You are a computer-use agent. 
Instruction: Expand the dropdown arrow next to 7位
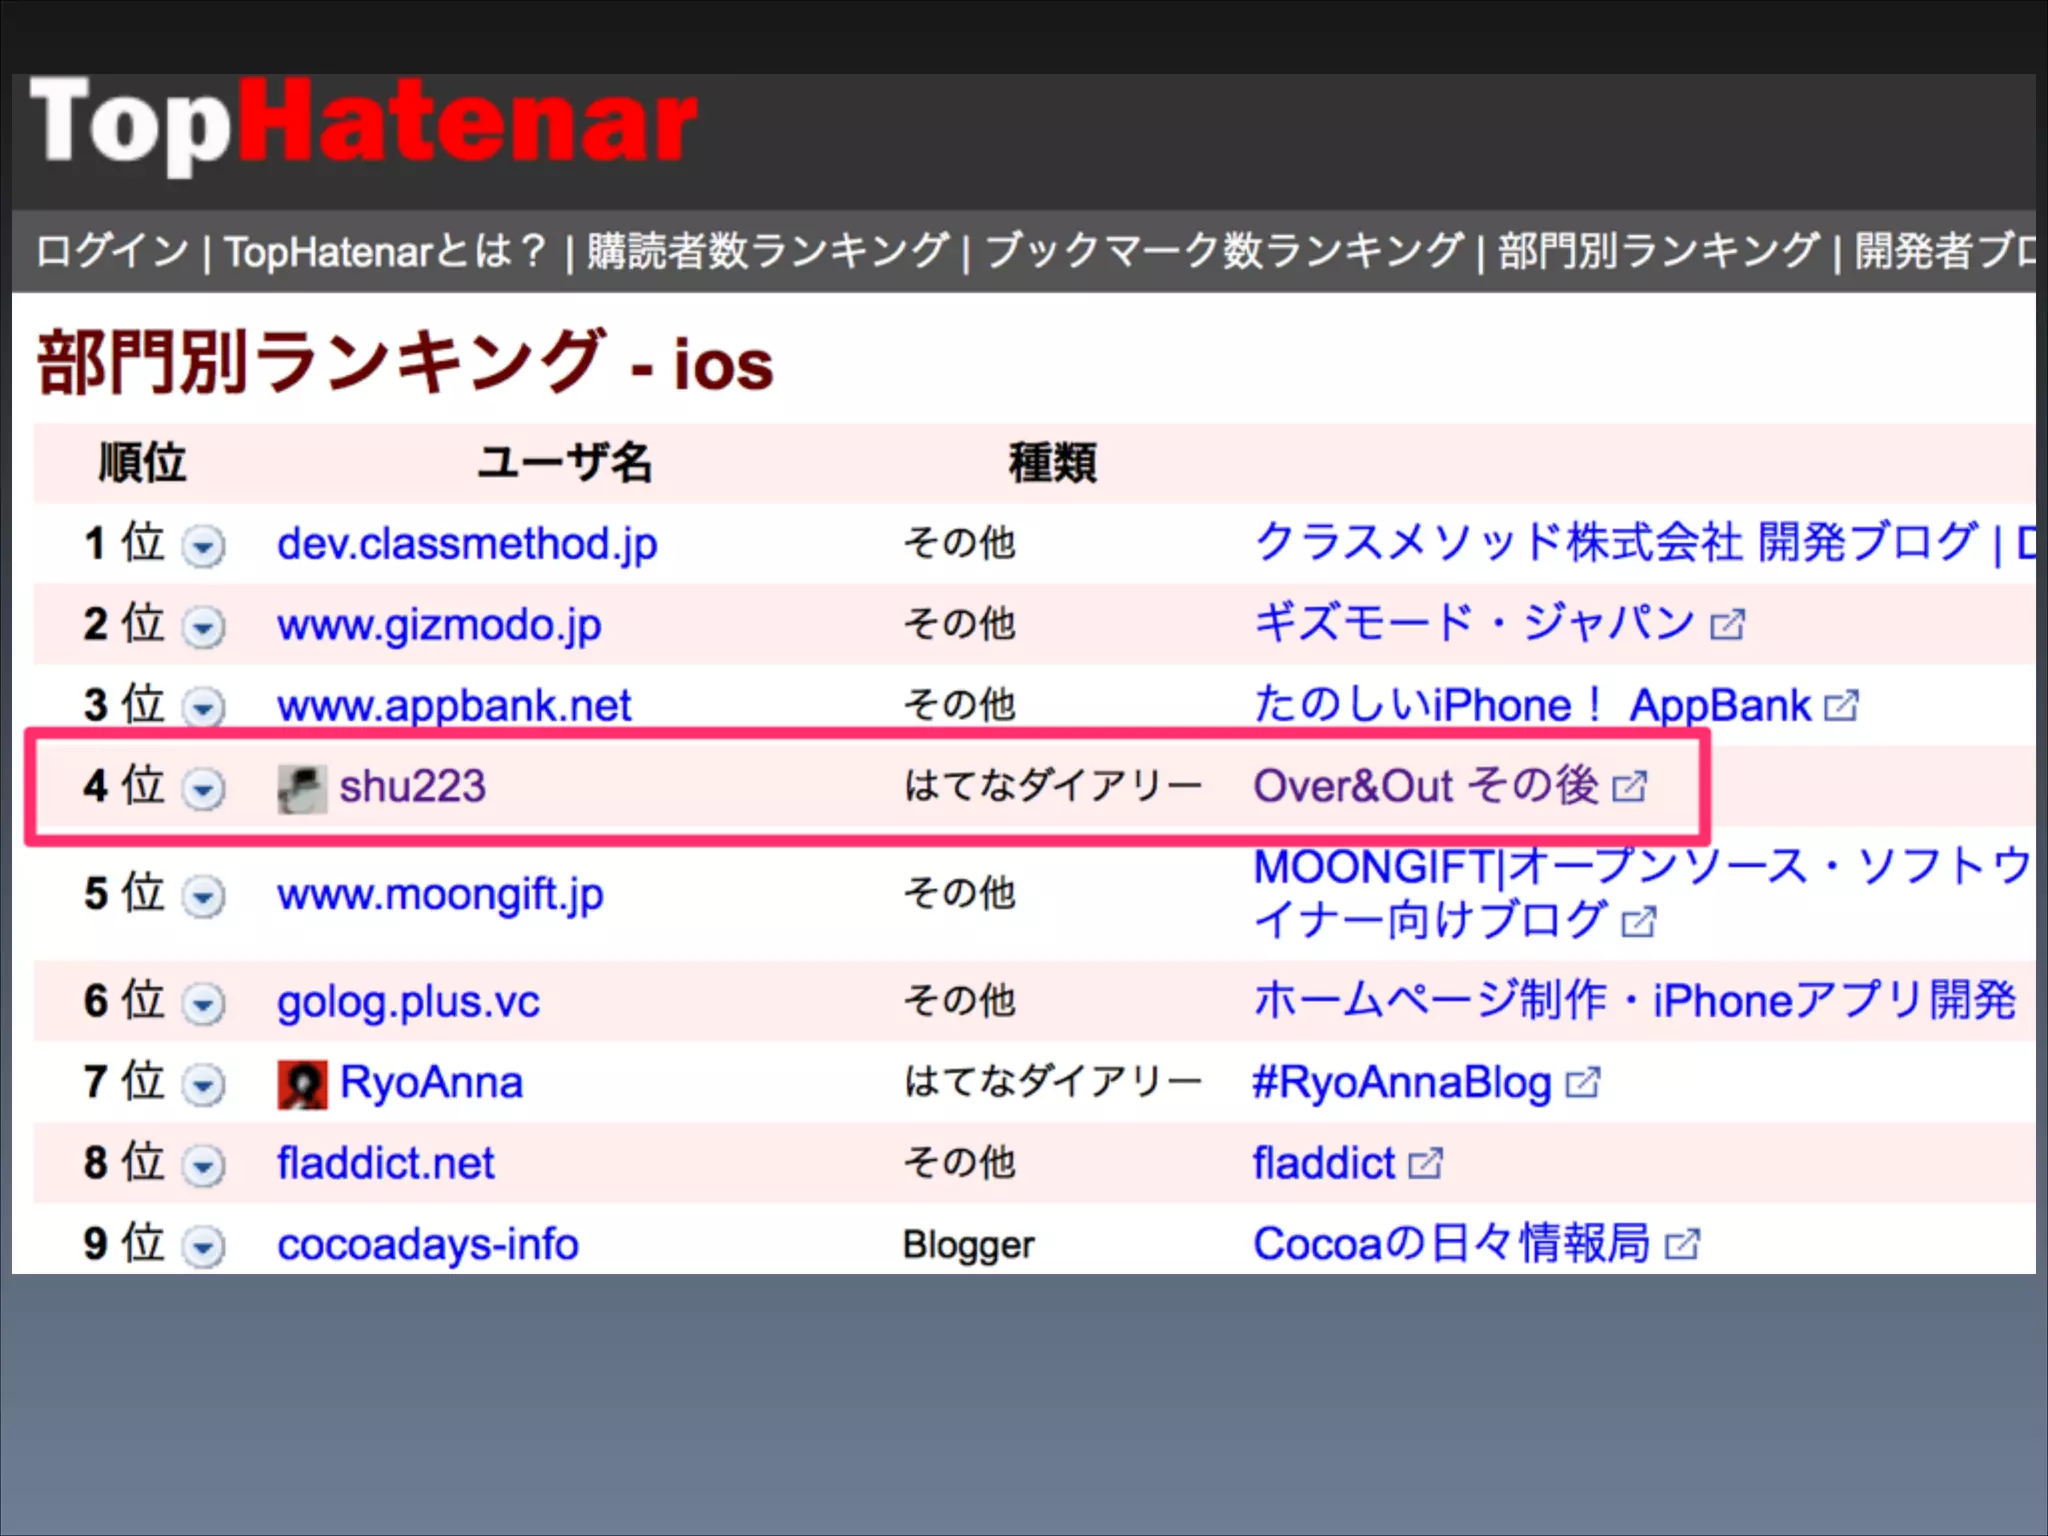[x=203, y=1085]
